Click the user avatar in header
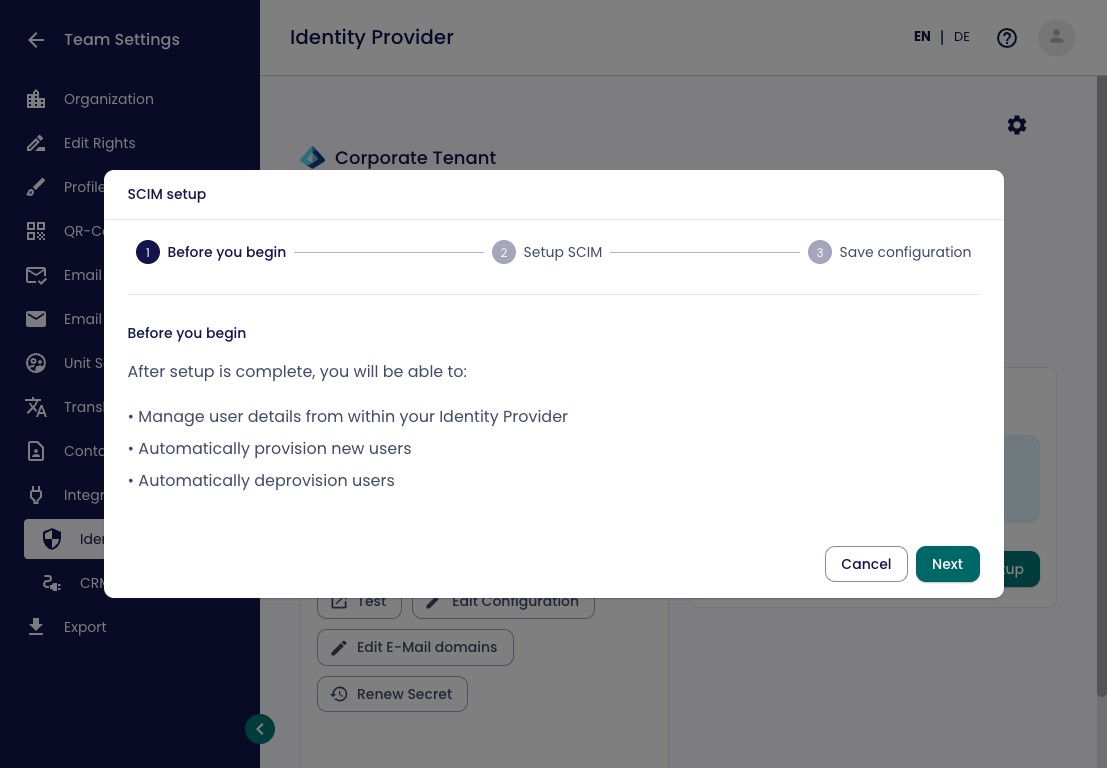The image size is (1107, 768). point(1056,37)
